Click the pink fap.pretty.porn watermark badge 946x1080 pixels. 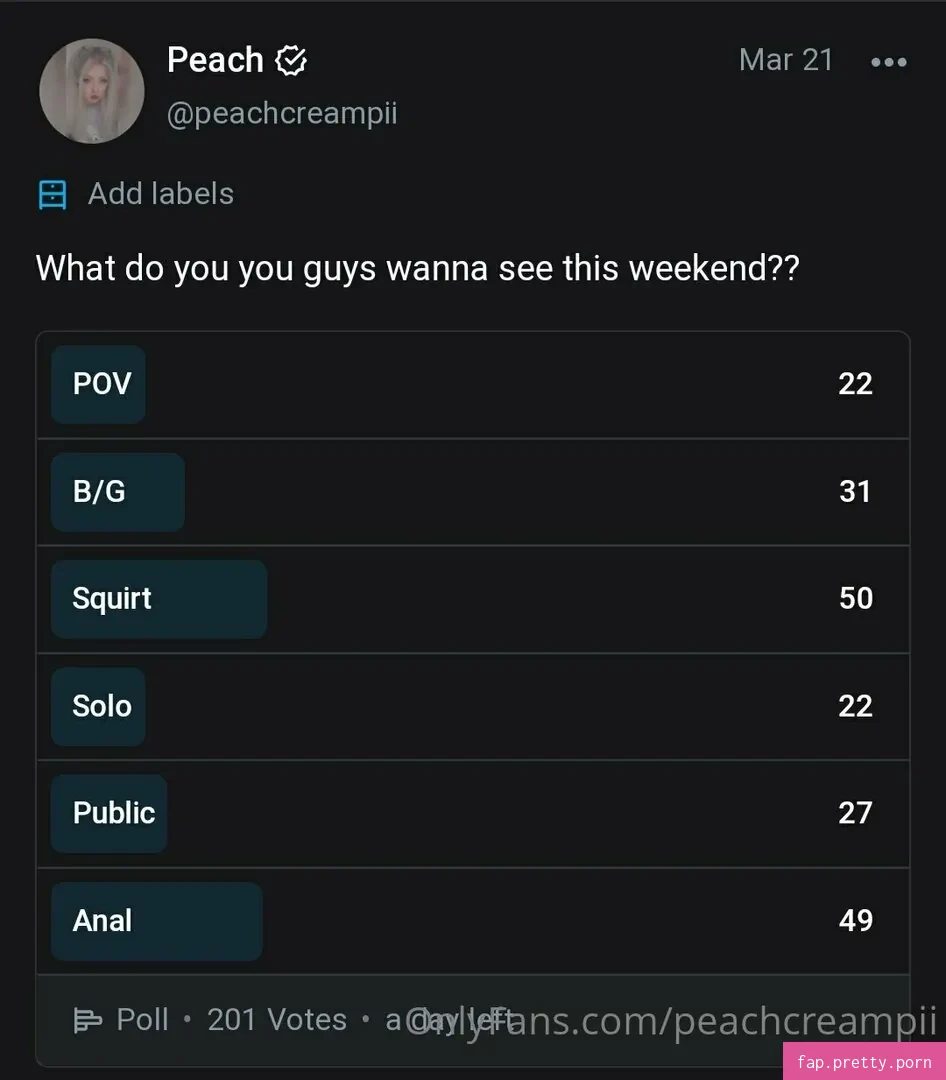(864, 1062)
